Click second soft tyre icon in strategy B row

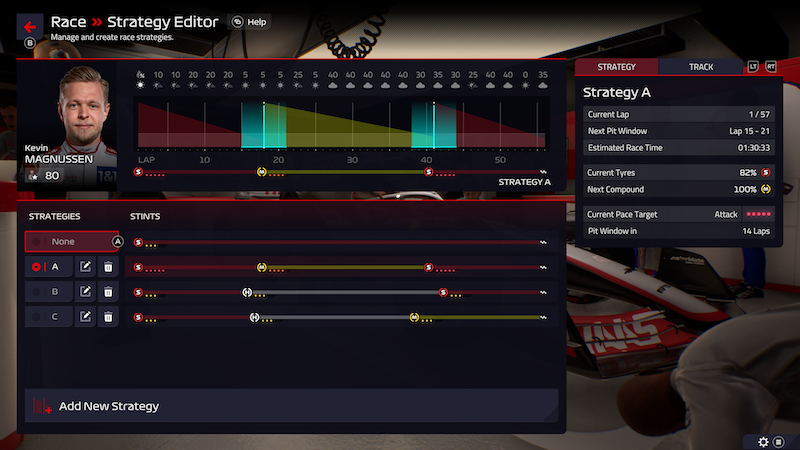443,292
